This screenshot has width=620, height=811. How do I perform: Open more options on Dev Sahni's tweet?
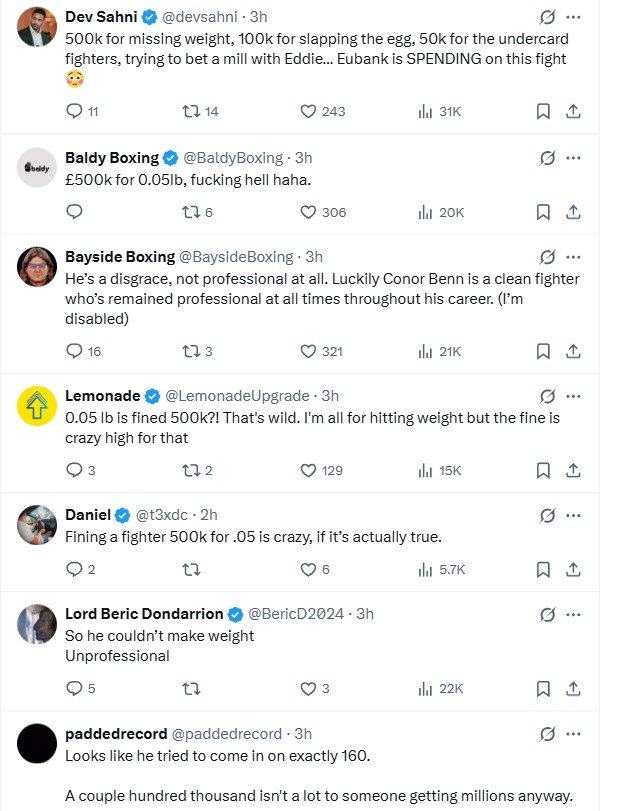coord(573,18)
